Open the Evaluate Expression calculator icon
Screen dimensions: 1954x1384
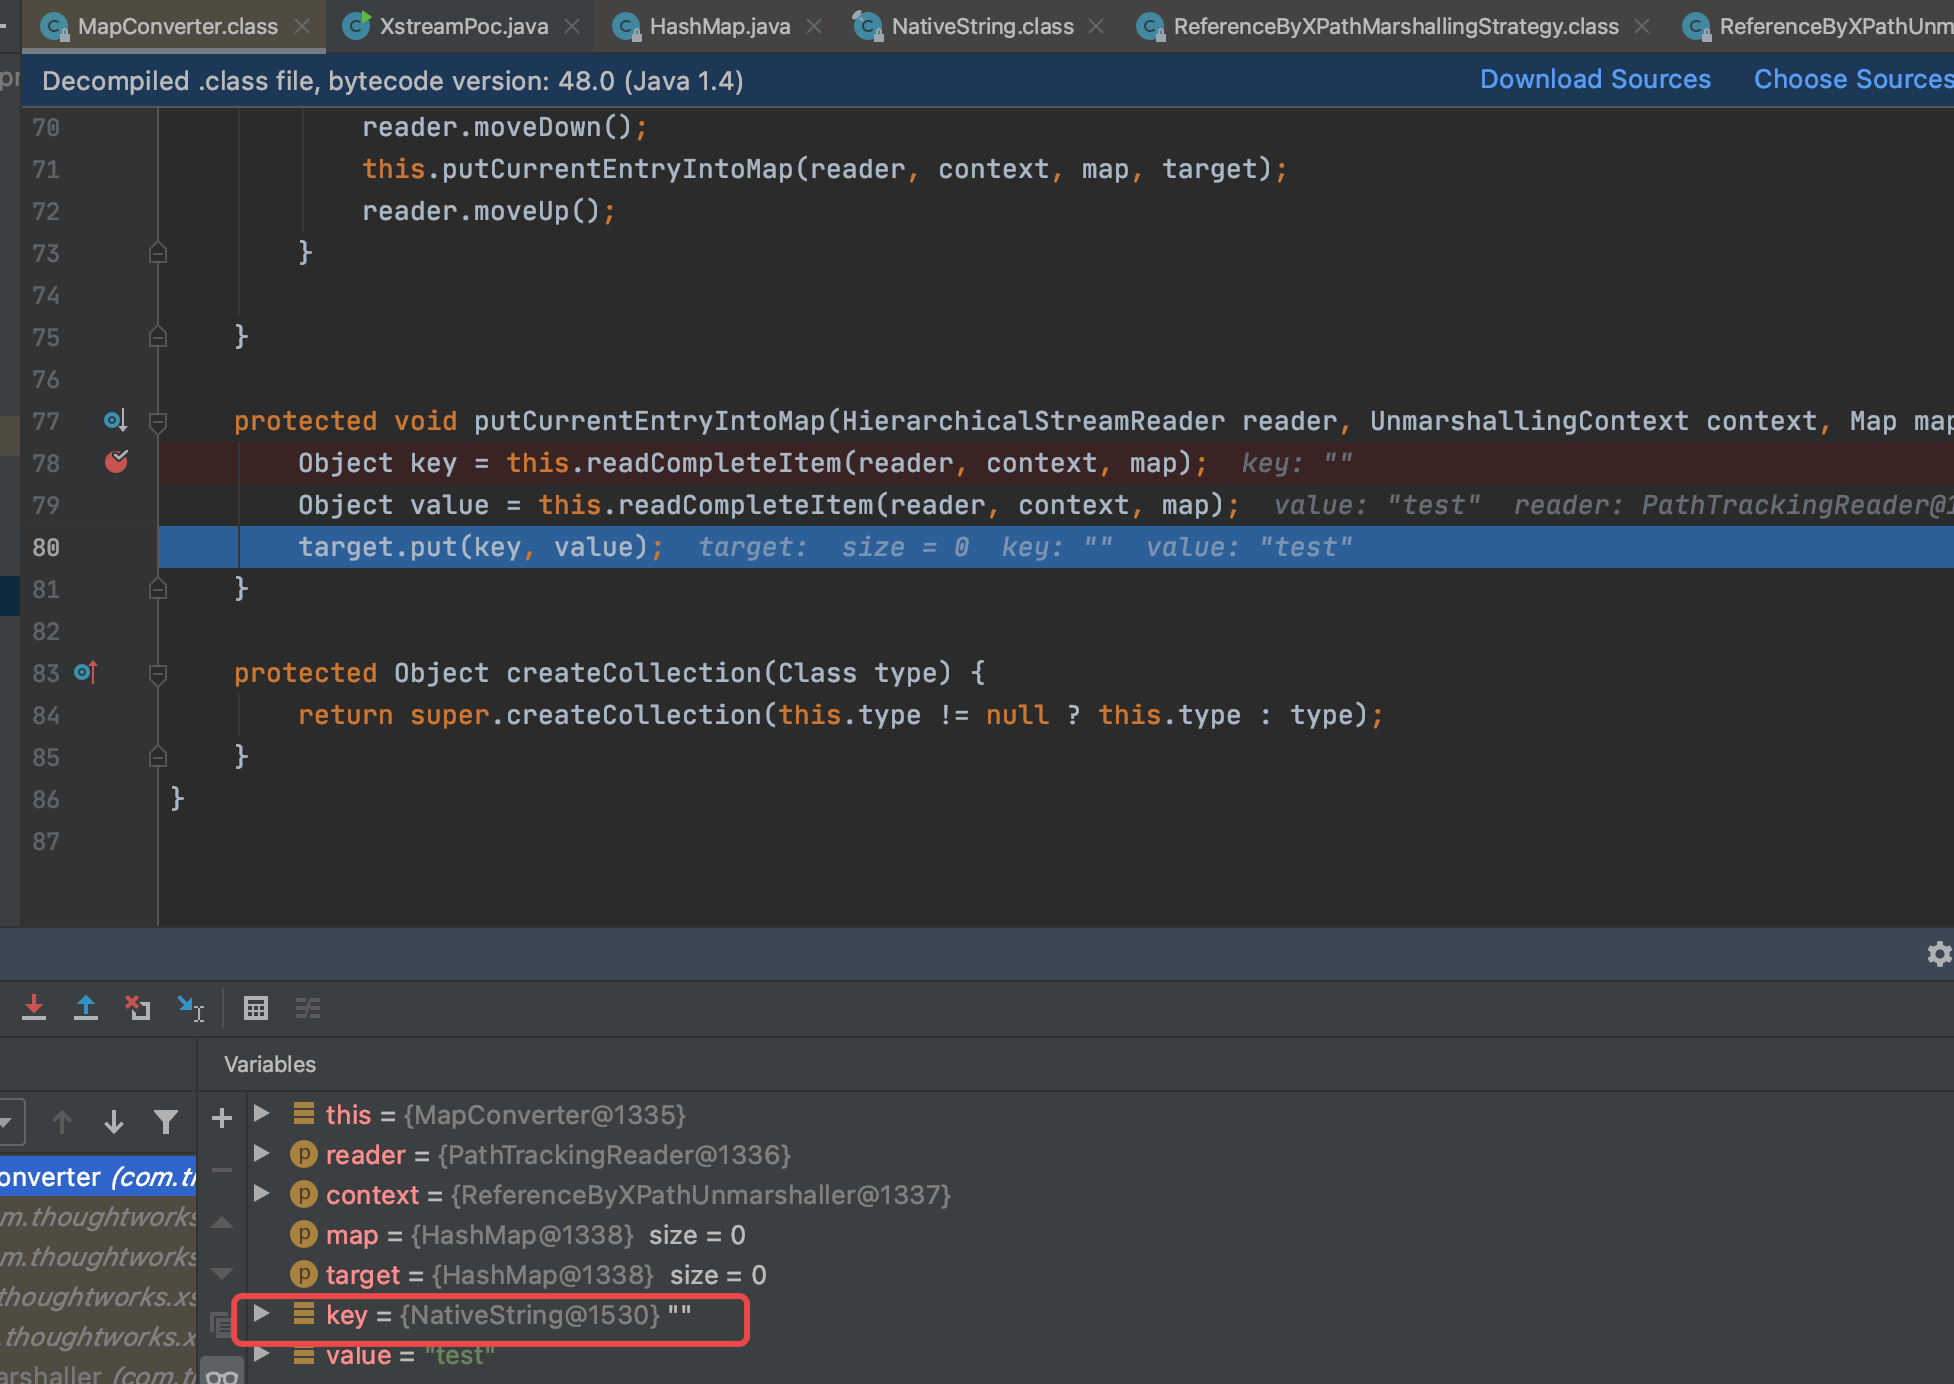[x=256, y=1008]
